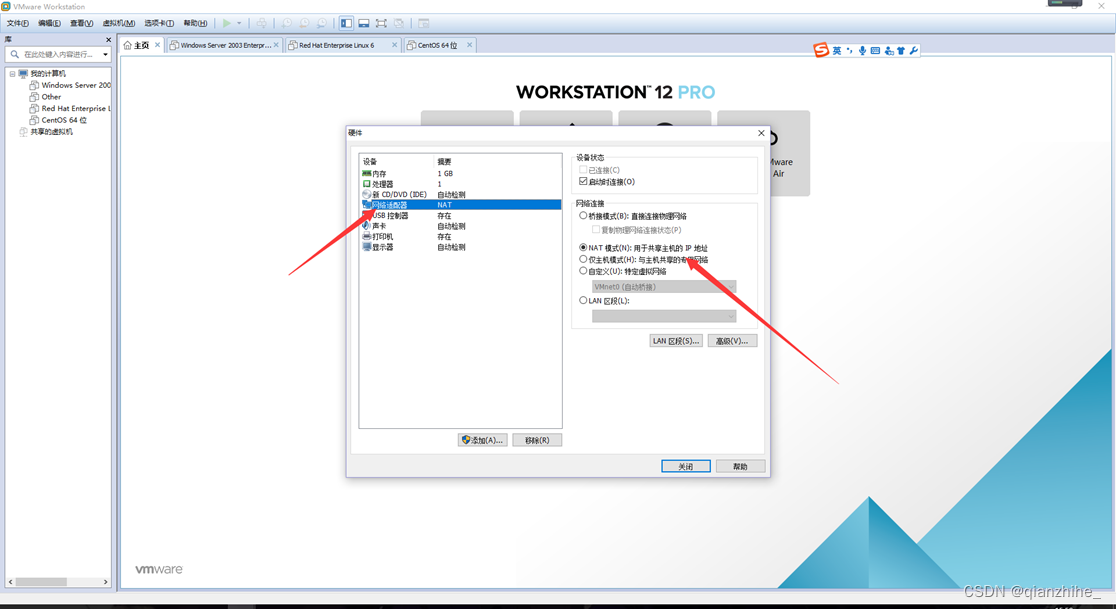Image resolution: width=1116 pixels, height=609 pixels.
Task: Click the console view toolbar icon
Action: tap(423, 23)
